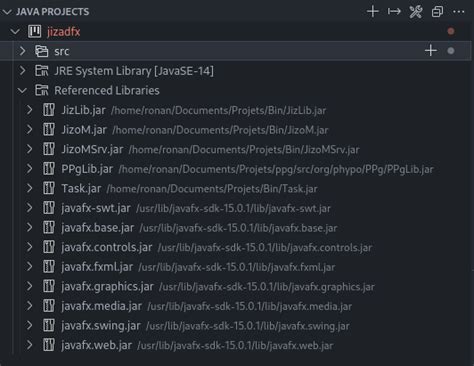474x366 pixels.
Task: Click the javafx.media.jar jar icon
Action: click(49, 306)
